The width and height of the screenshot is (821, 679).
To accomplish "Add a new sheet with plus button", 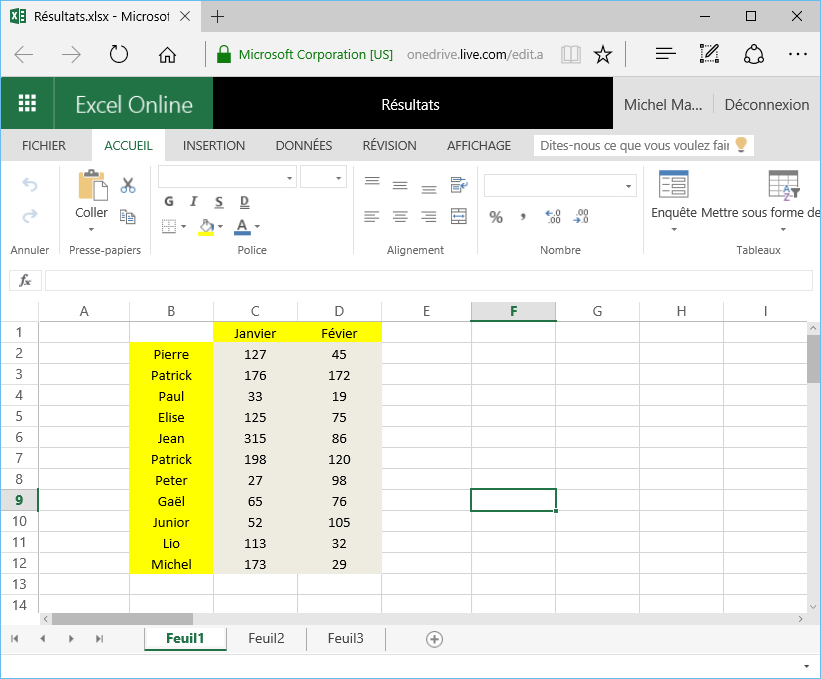I will 434,639.
